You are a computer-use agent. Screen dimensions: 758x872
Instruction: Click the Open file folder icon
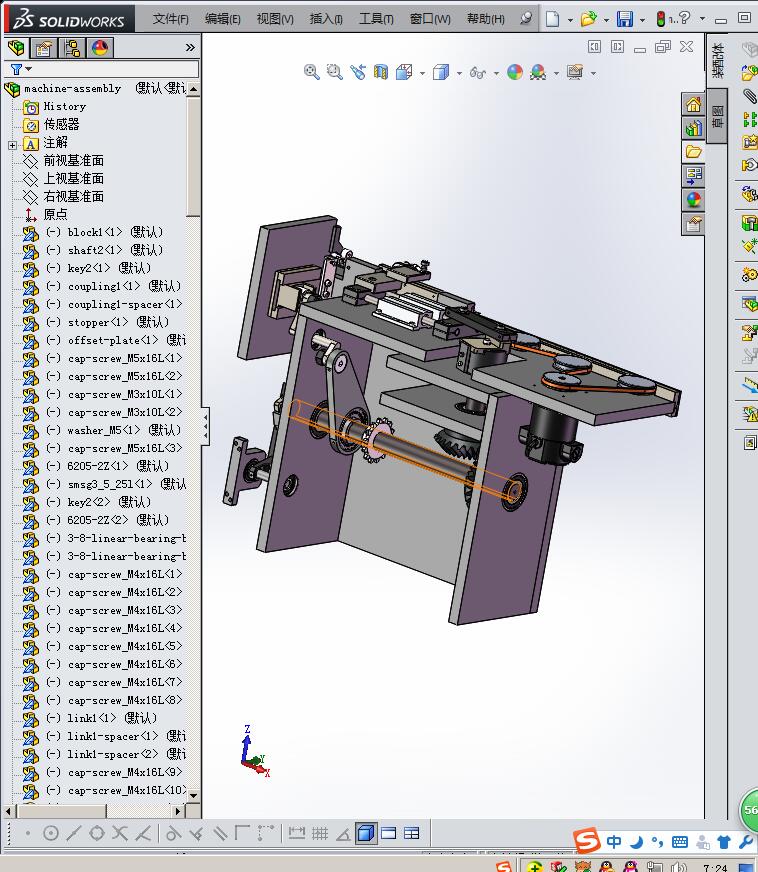coord(588,19)
